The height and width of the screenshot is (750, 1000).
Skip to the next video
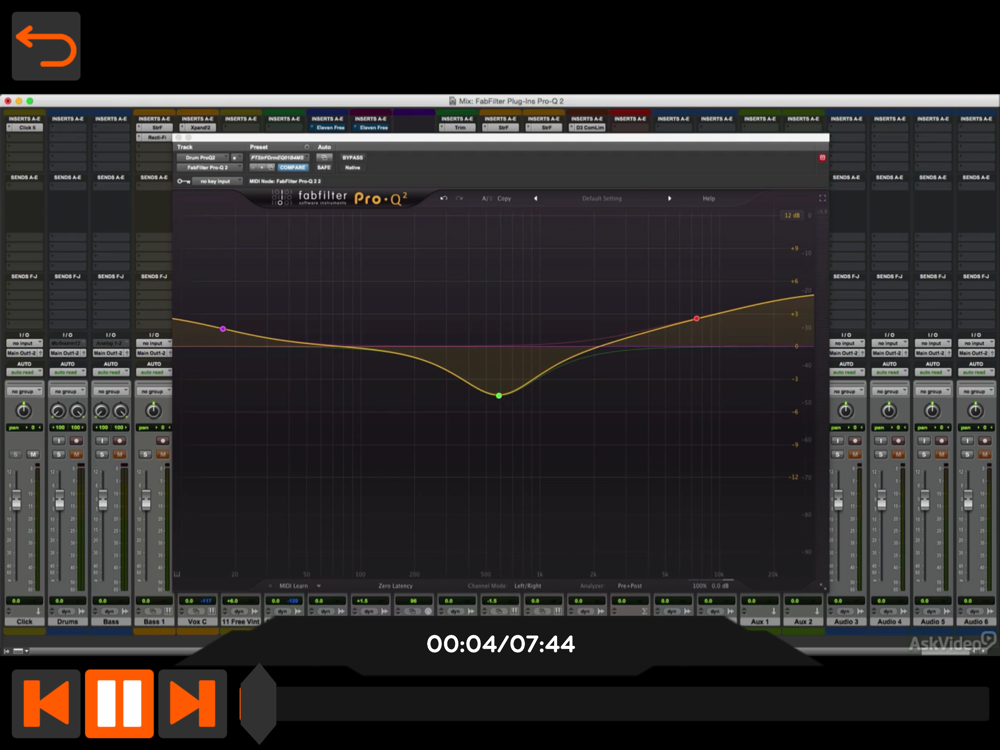click(193, 703)
